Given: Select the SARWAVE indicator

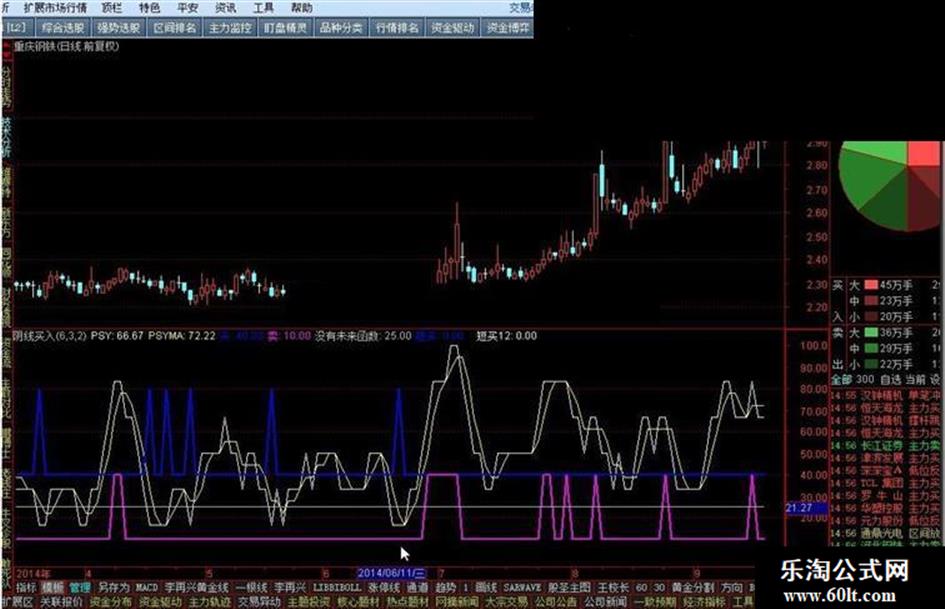Looking at the screenshot, I should click(522, 587).
